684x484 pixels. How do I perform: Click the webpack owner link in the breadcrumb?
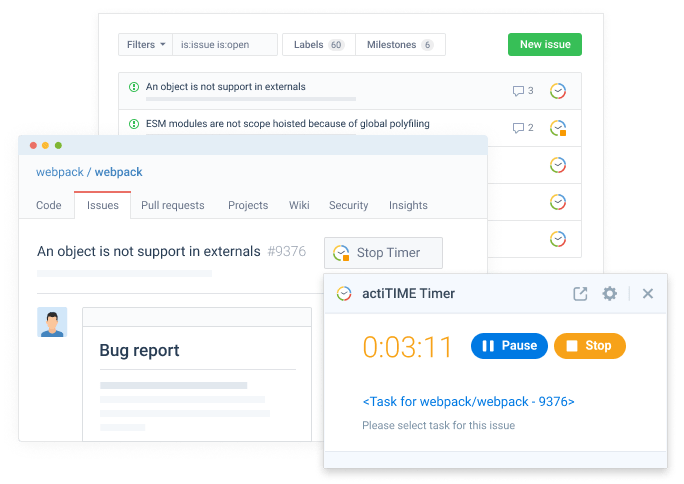point(60,172)
